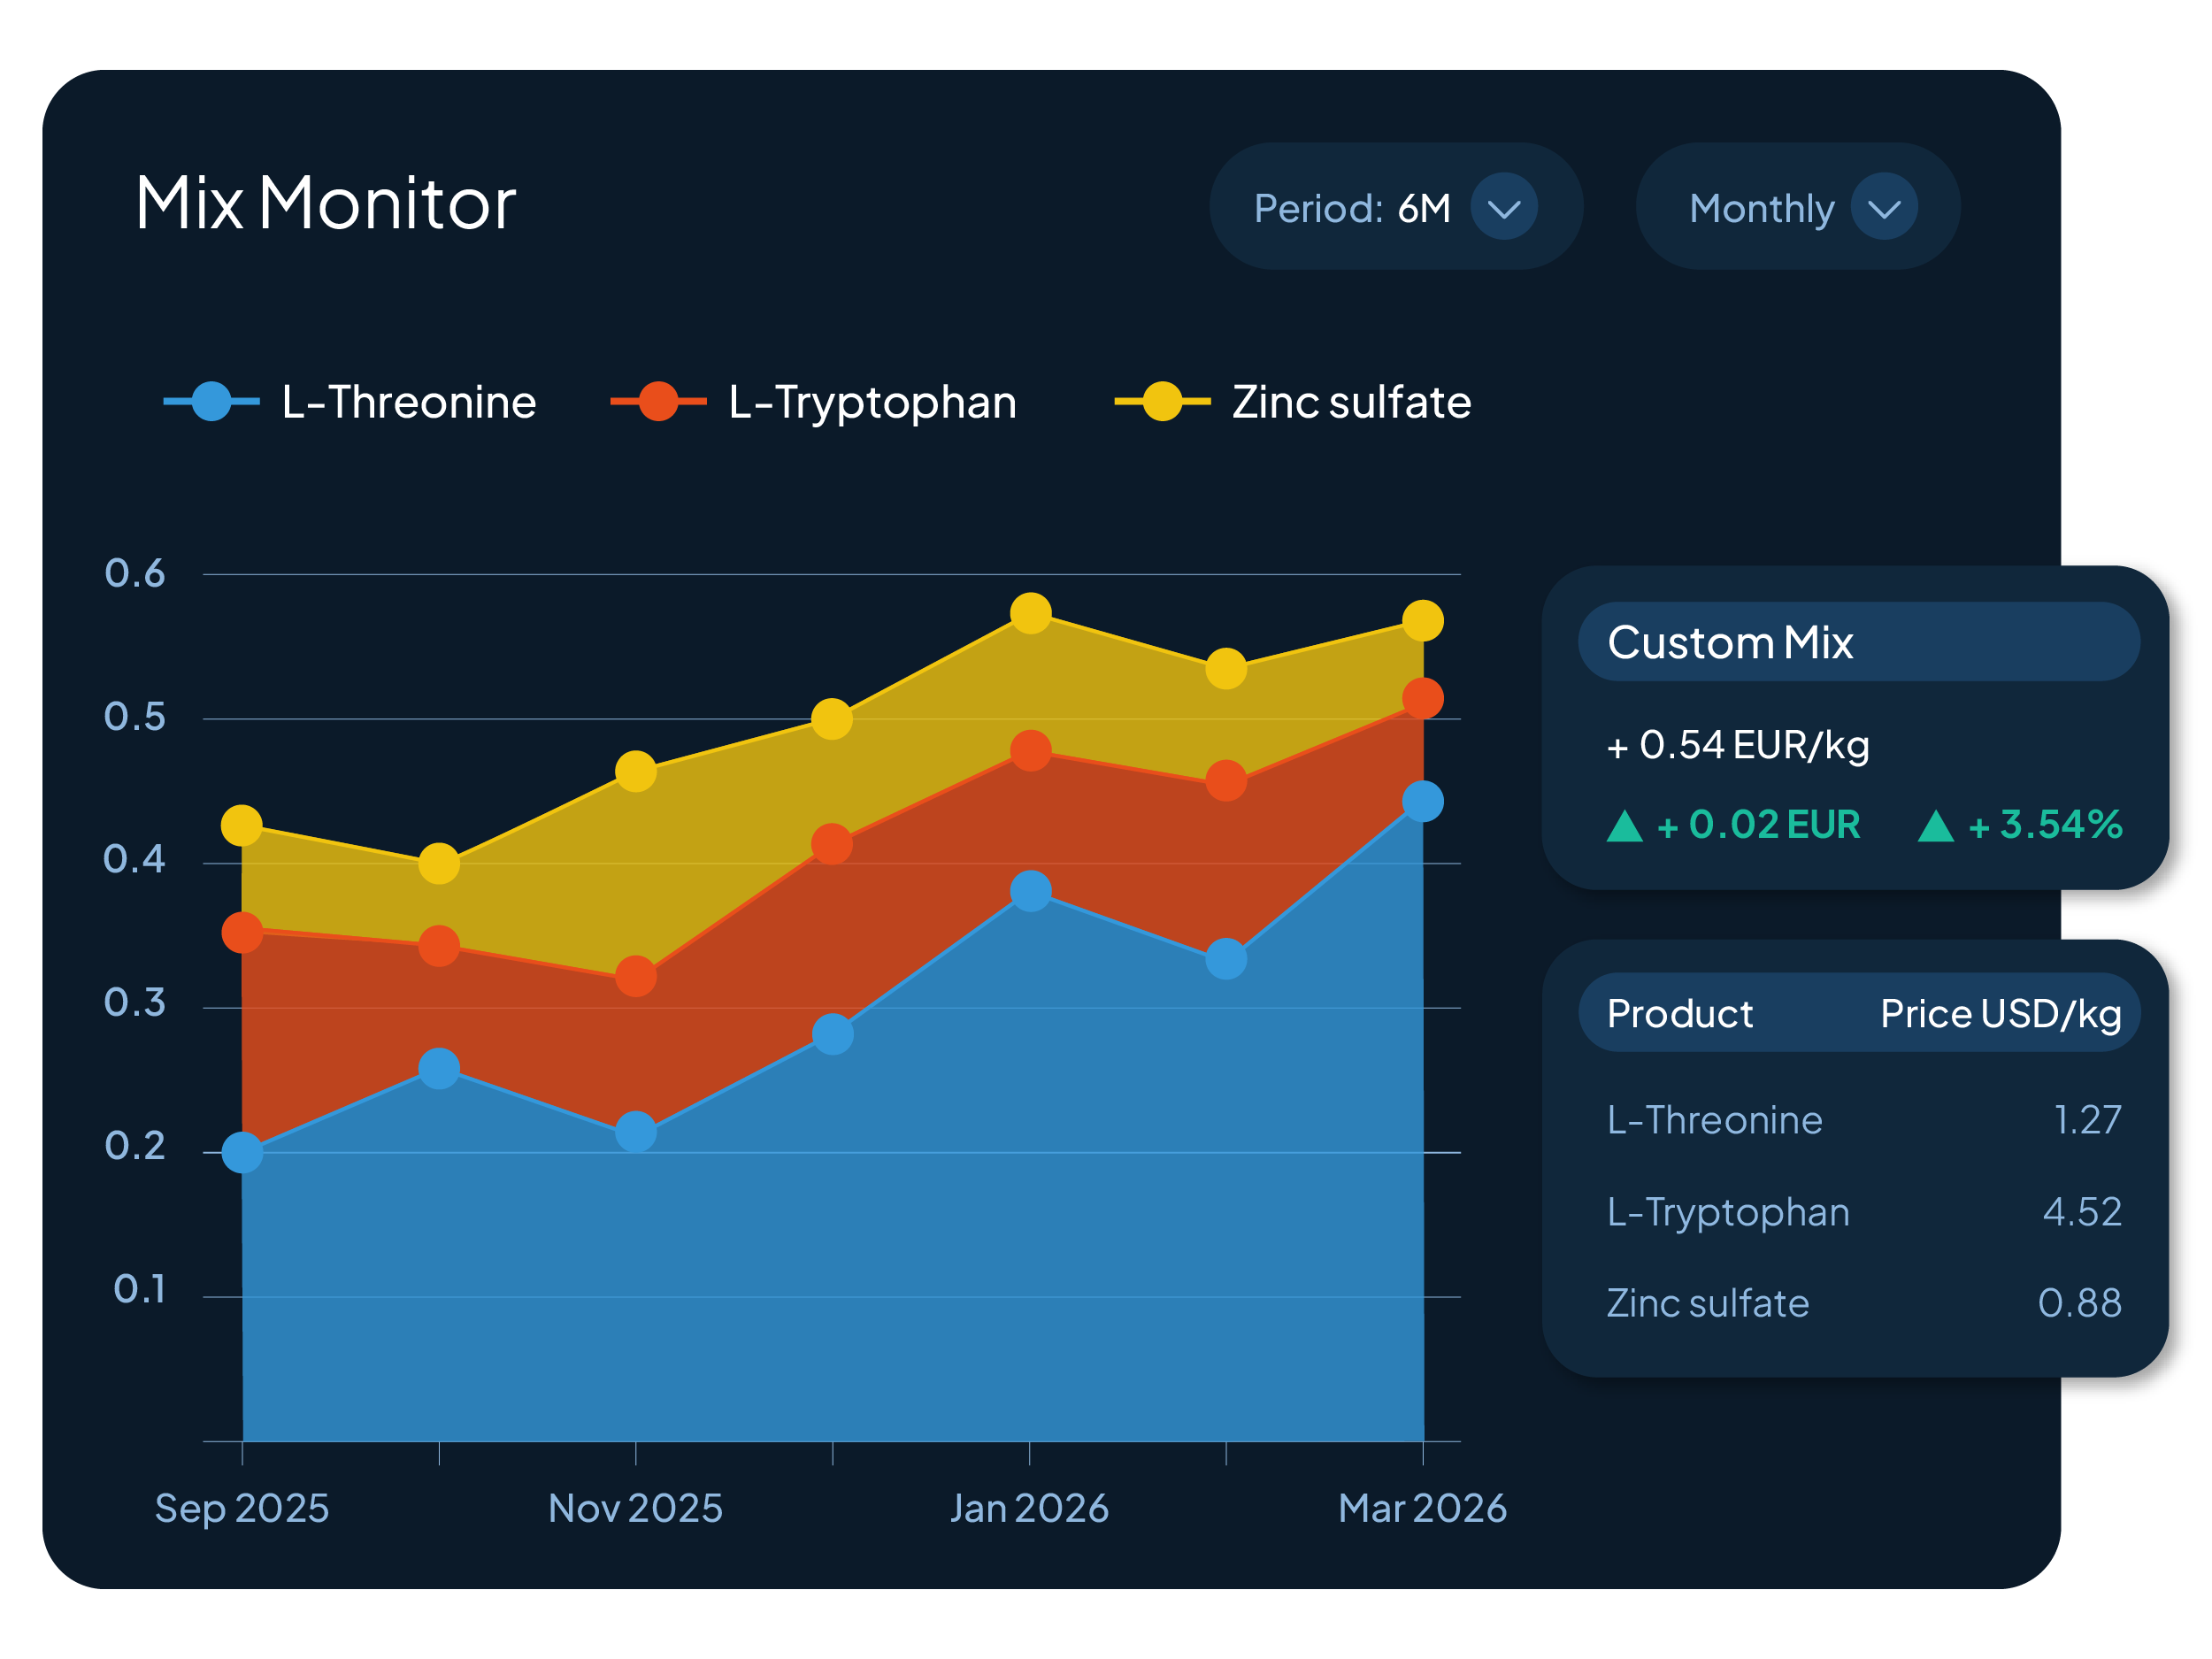Click orange L-Tryptophan legend marker icon
The height and width of the screenshot is (1659, 2212).
[x=658, y=401]
